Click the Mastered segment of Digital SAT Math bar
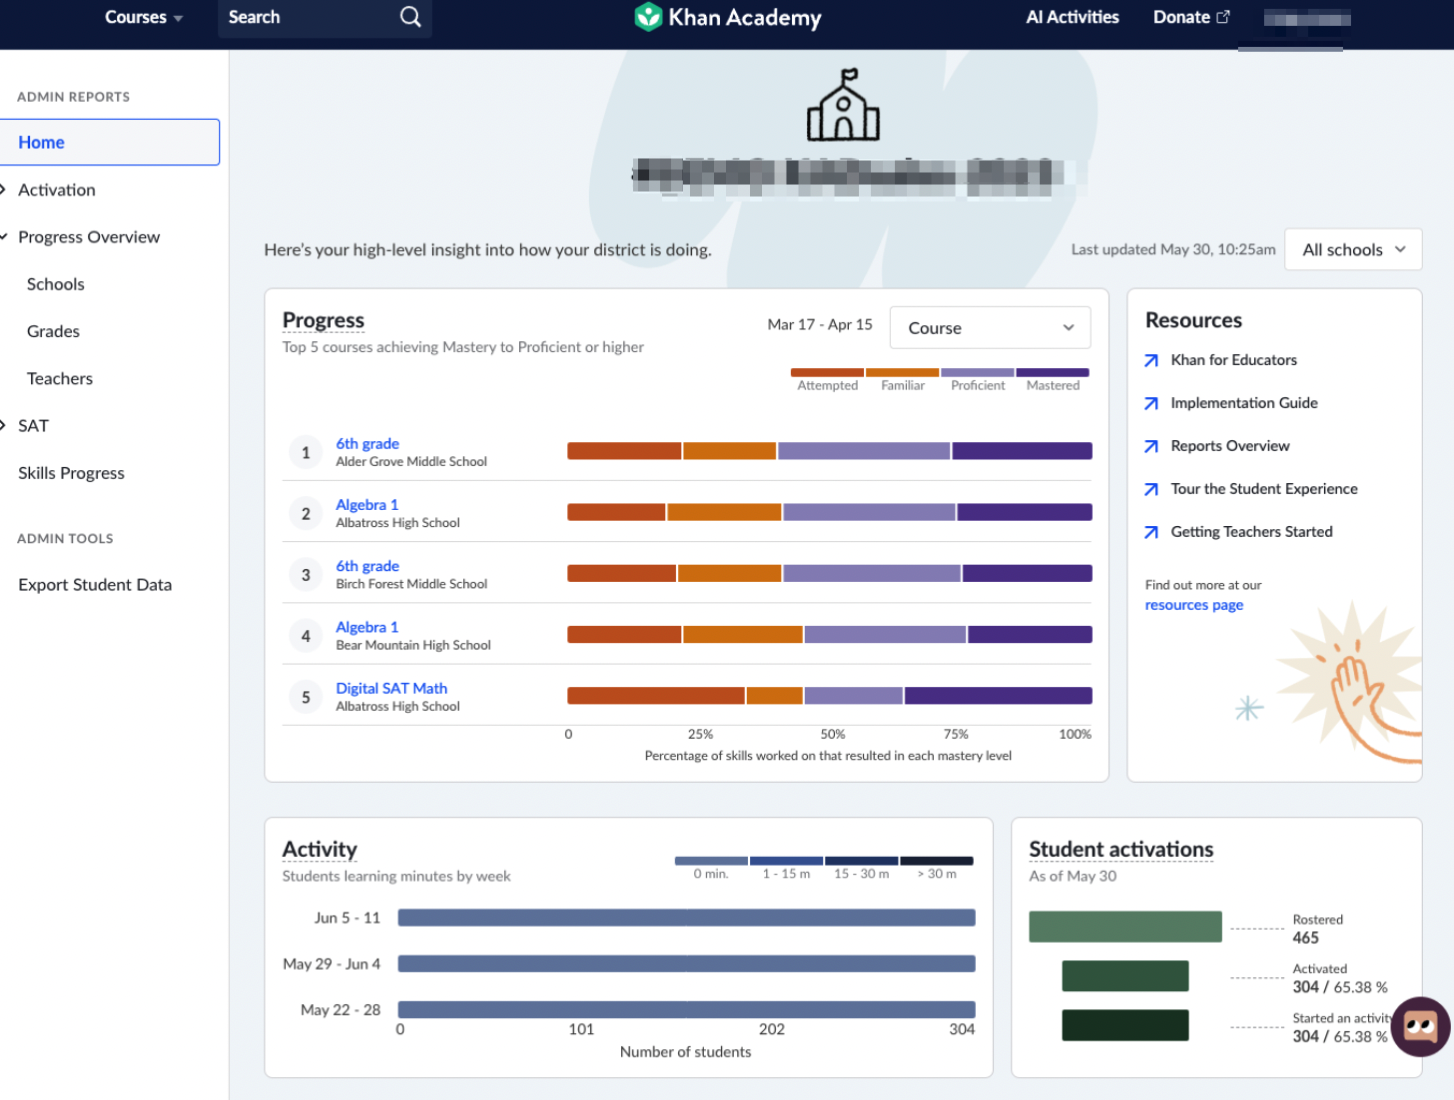 point(998,696)
